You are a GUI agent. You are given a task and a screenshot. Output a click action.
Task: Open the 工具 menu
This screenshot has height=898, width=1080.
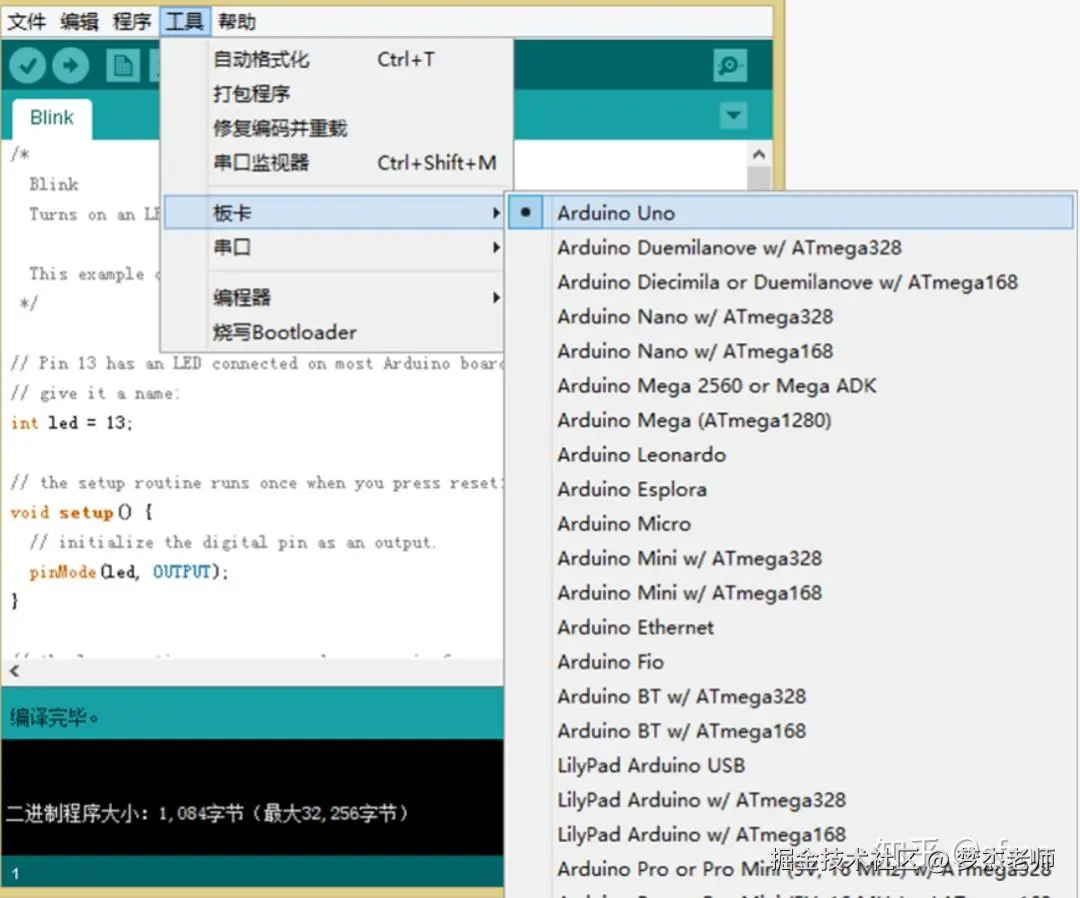pyautogui.click(x=185, y=21)
